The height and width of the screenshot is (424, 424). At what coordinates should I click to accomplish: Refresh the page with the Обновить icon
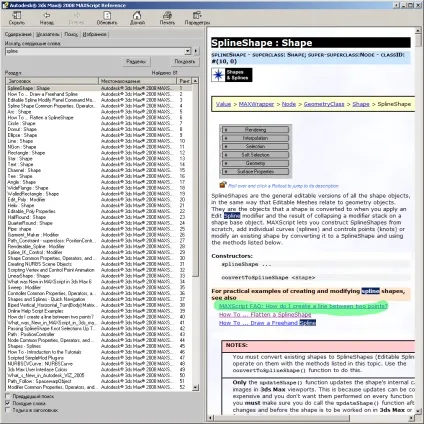[x=107, y=15]
